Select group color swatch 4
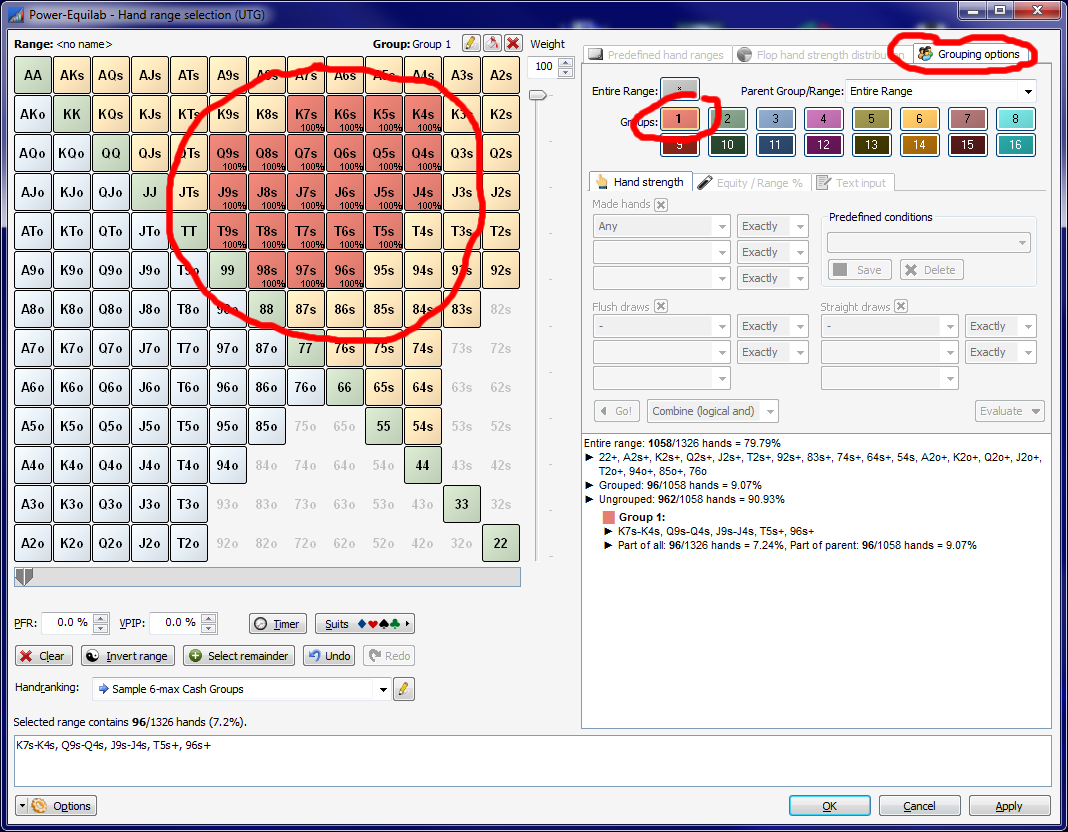 823,119
